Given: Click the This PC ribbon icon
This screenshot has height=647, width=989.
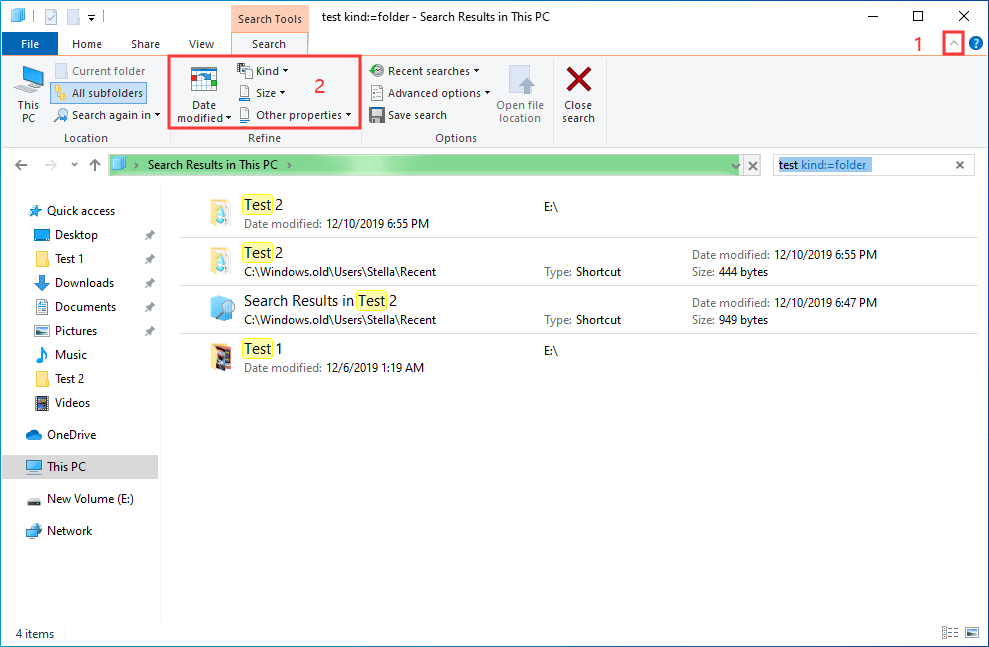Looking at the screenshot, I should coord(29,94).
